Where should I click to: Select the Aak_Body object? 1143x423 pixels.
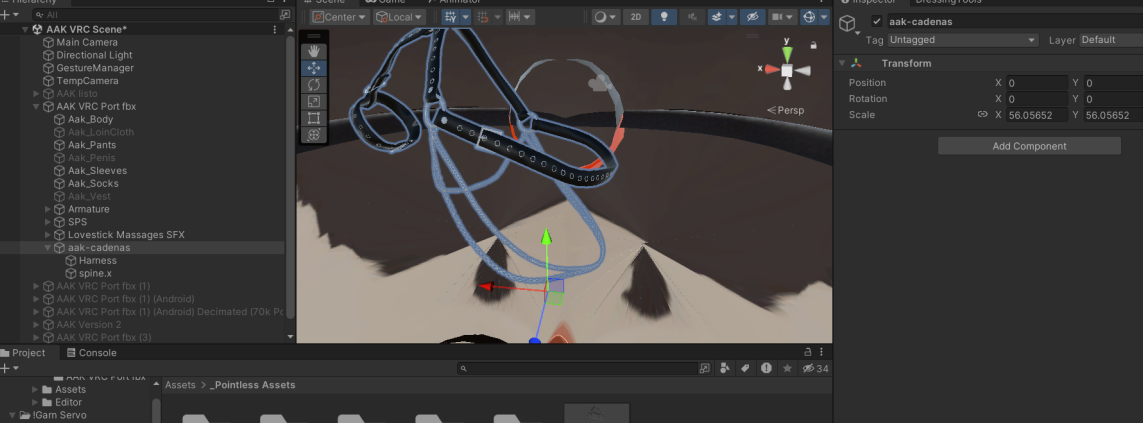pos(90,119)
